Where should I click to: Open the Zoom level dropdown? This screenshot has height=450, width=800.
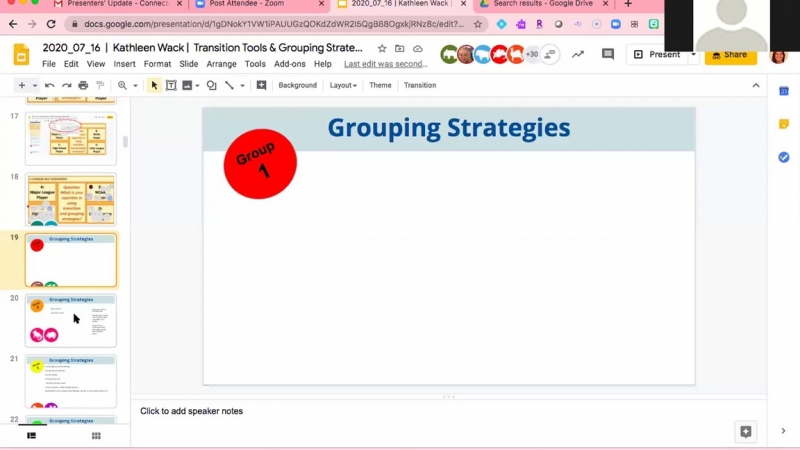coord(126,86)
